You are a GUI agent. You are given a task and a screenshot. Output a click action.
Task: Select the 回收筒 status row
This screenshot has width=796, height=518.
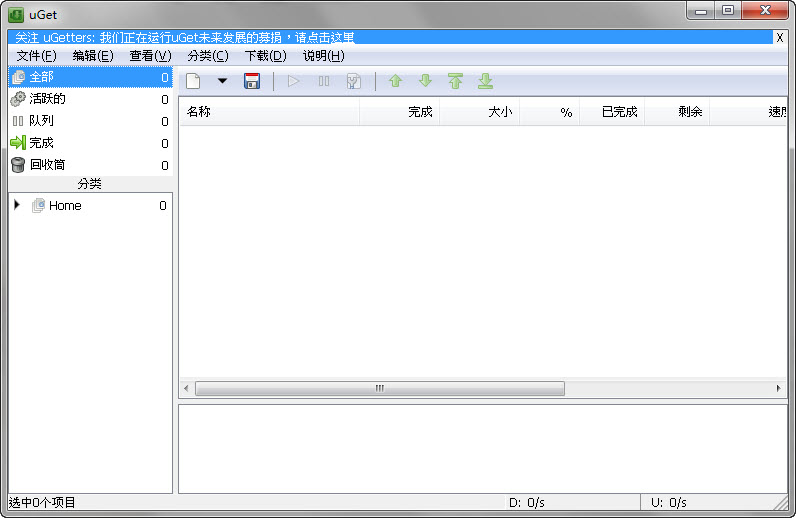point(90,165)
